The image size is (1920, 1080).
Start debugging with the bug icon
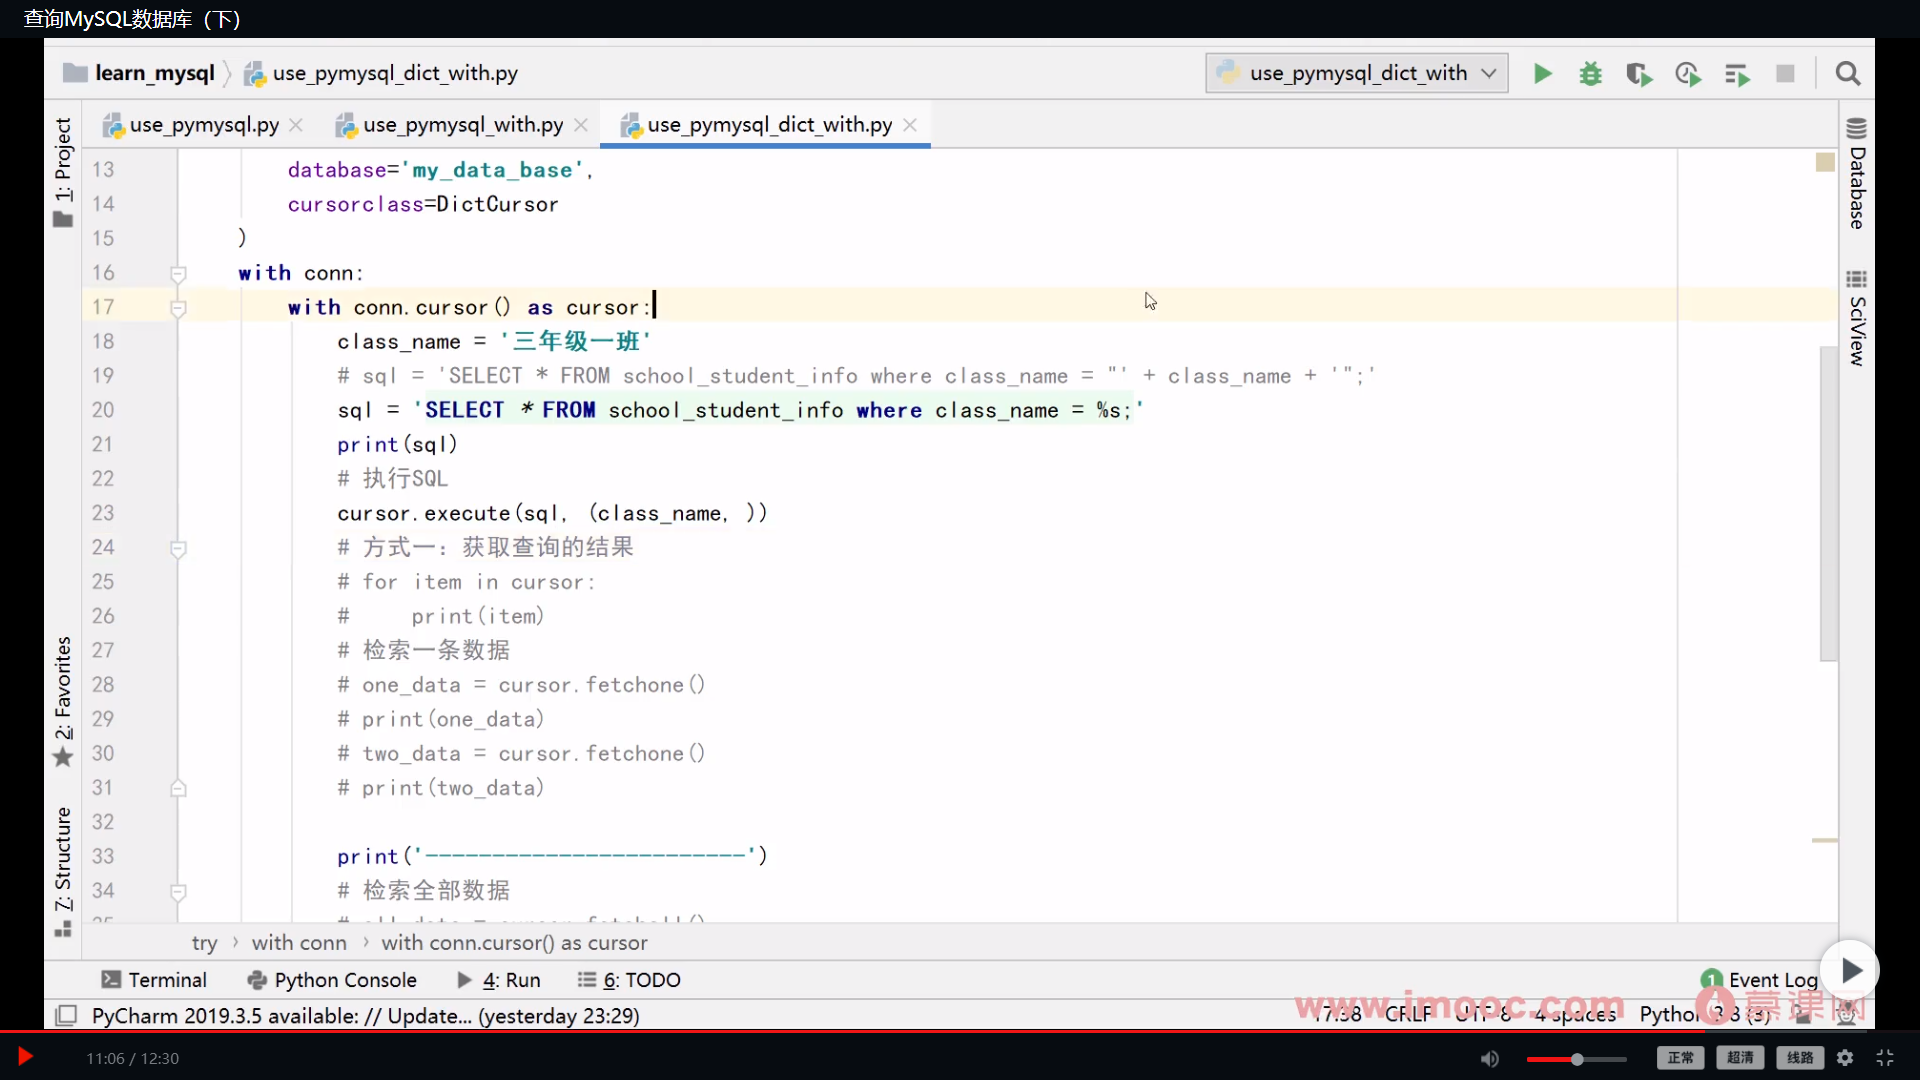coord(1590,73)
